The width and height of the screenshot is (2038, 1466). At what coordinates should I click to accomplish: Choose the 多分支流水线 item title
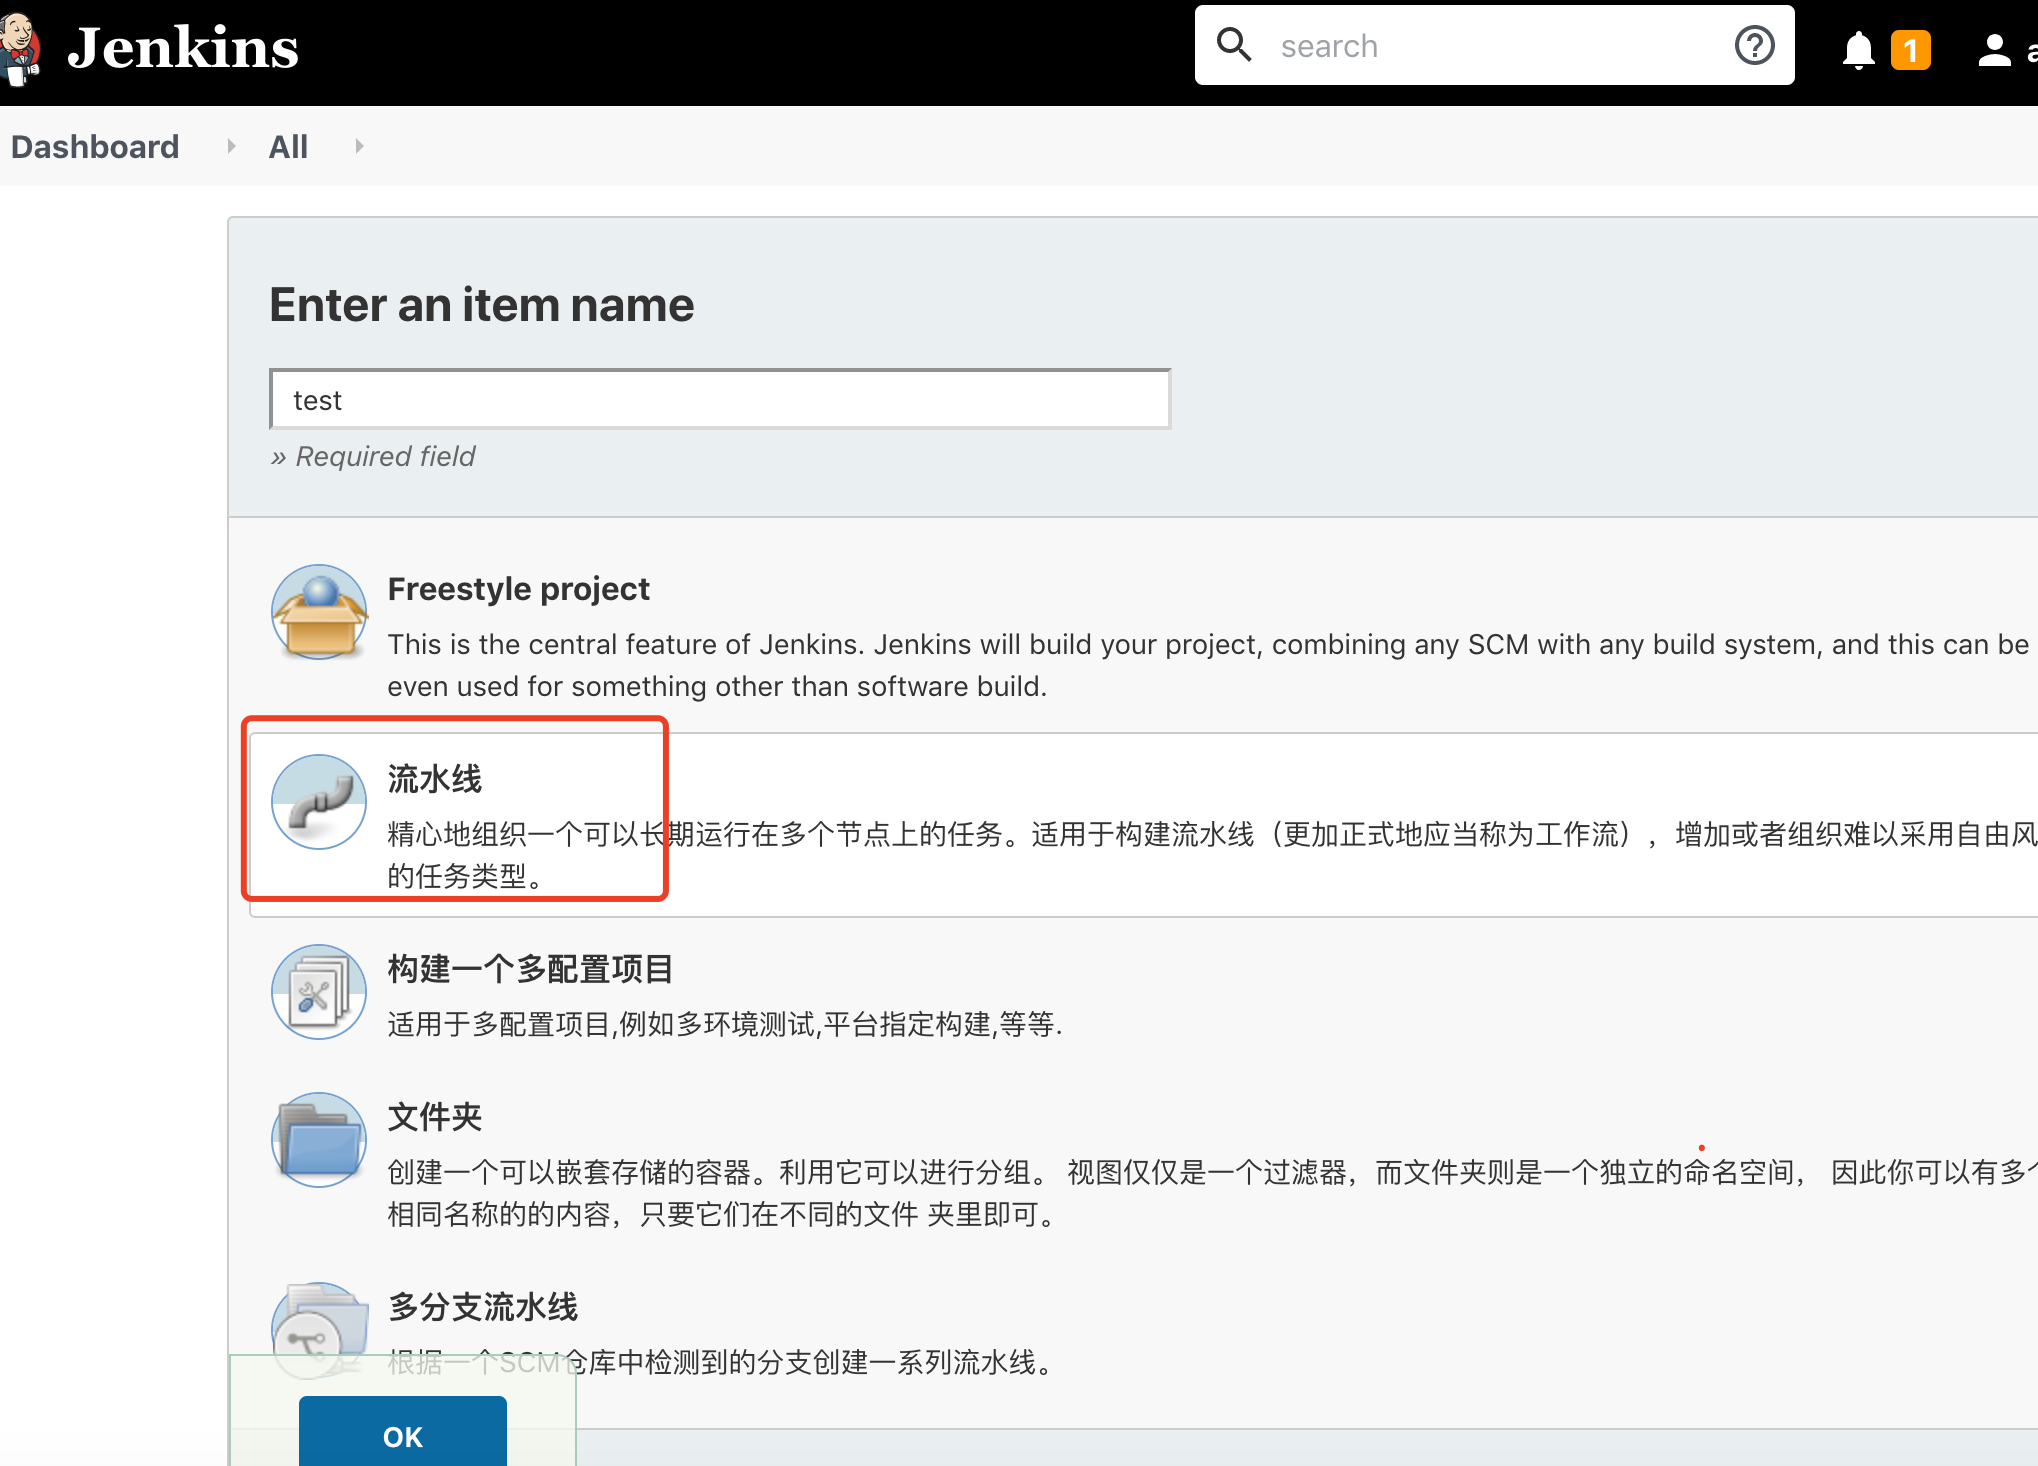click(x=483, y=1306)
